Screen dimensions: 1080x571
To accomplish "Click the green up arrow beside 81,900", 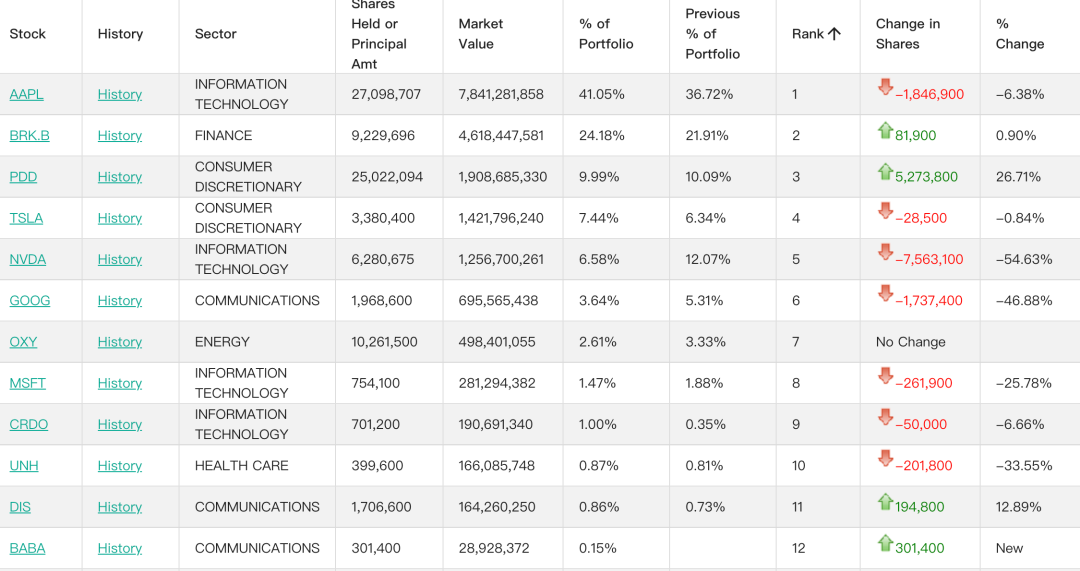I will click(885, 129).
